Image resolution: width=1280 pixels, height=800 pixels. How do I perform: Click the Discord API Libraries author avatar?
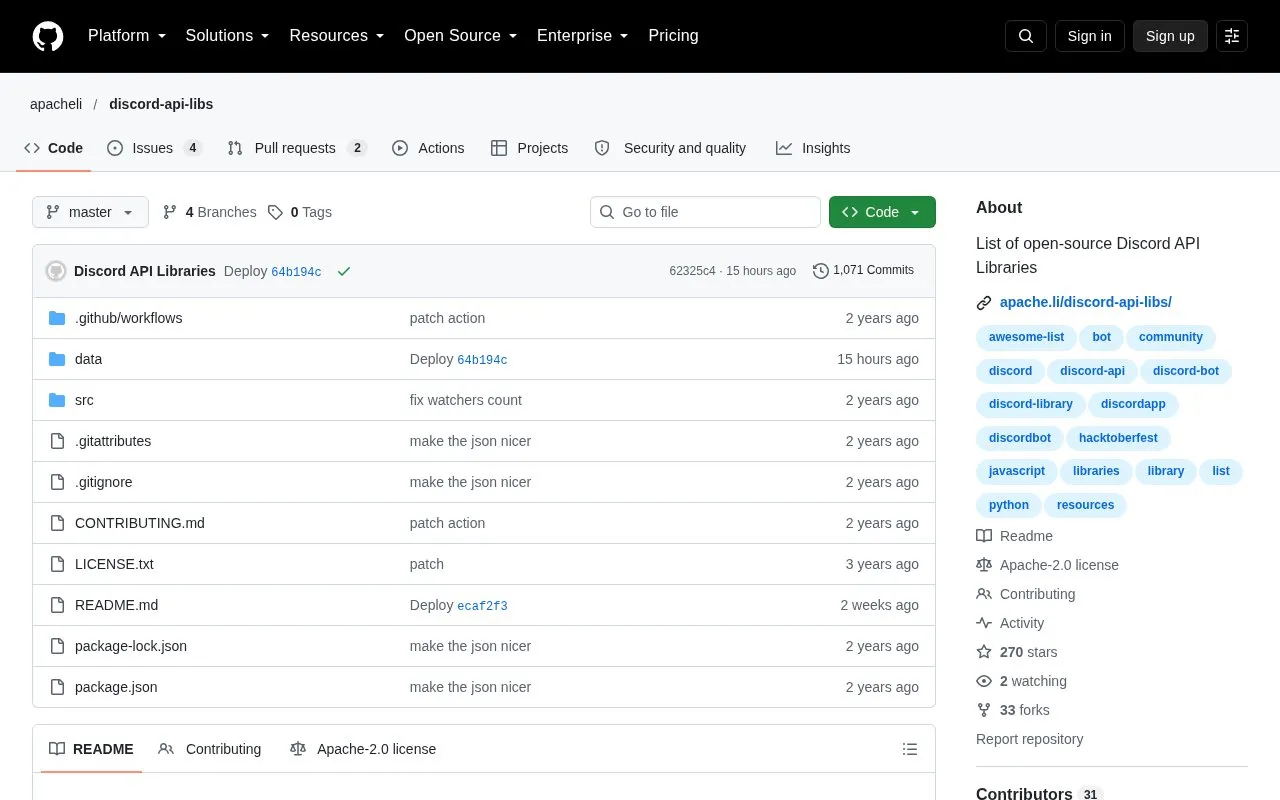56,271
